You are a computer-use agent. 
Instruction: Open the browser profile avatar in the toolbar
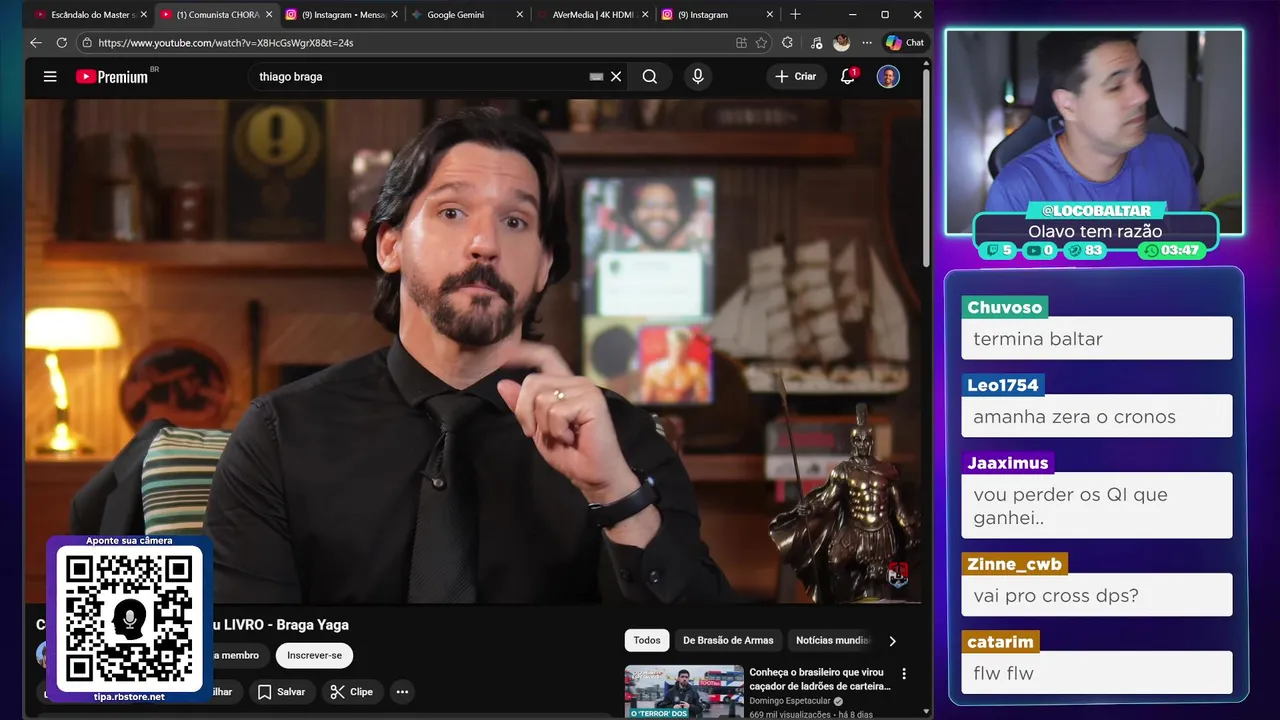(x=842, y=43)
